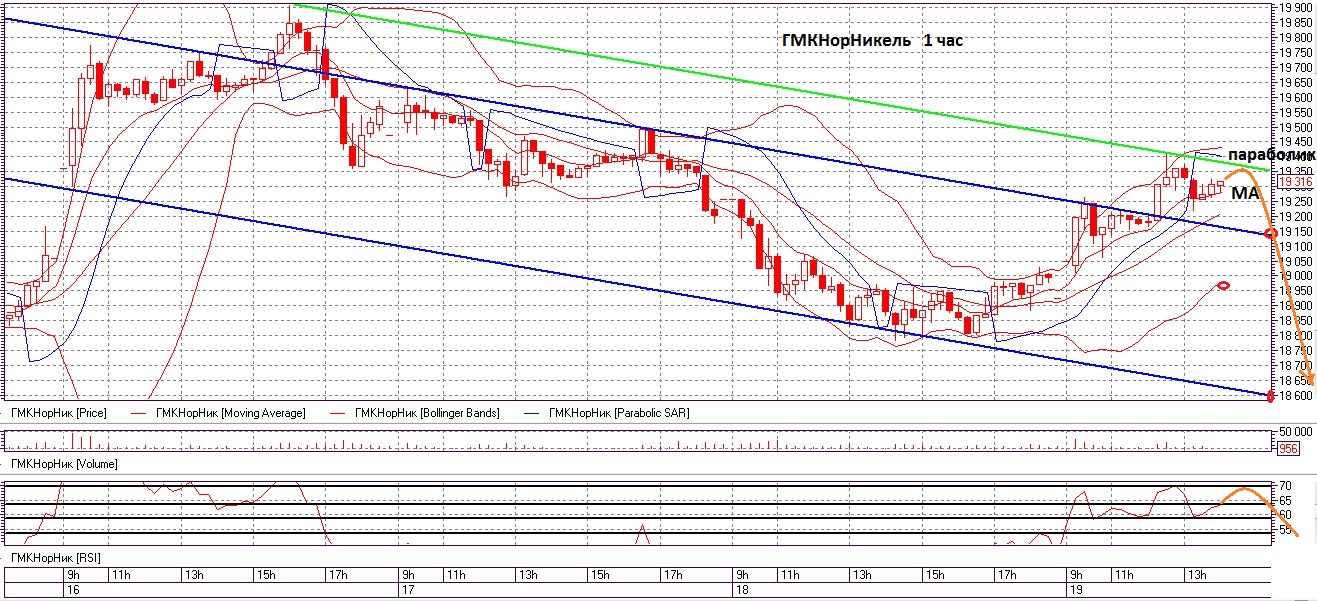Screen dimensions: 1317x601
Task: Click the 9h label above day 18
Action: pos(743,575)
